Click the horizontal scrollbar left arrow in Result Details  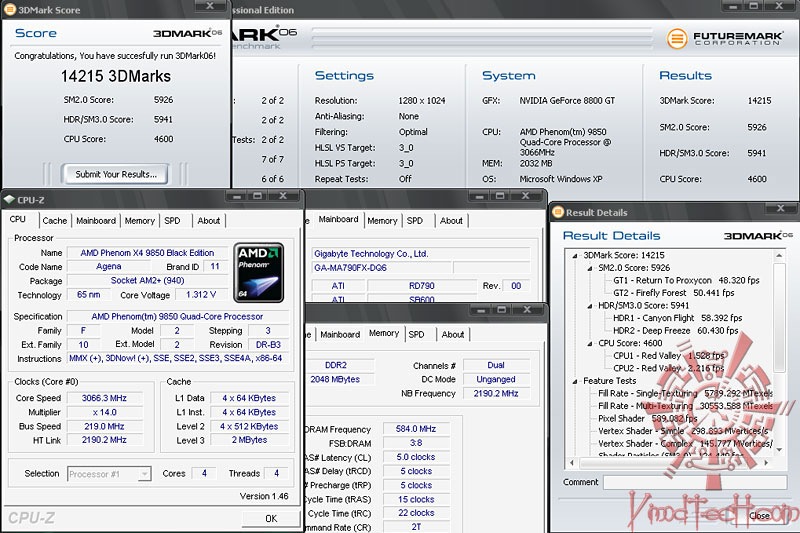click(572, 463)
